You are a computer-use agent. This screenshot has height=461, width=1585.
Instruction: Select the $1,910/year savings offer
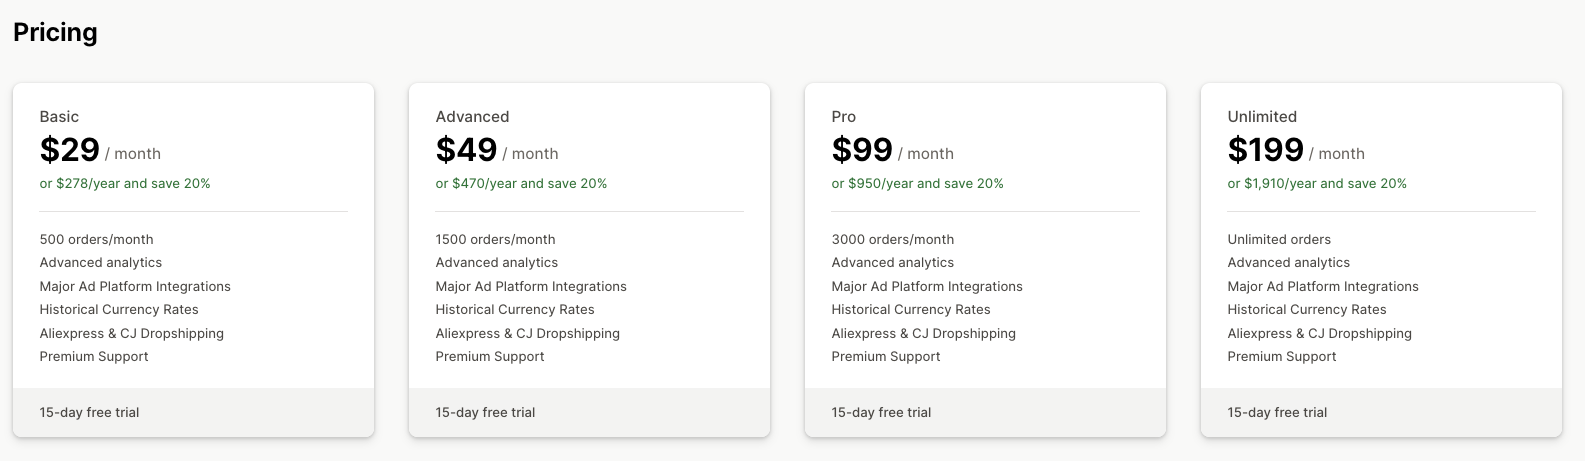pyautogui.click(x=1317, y=184)
